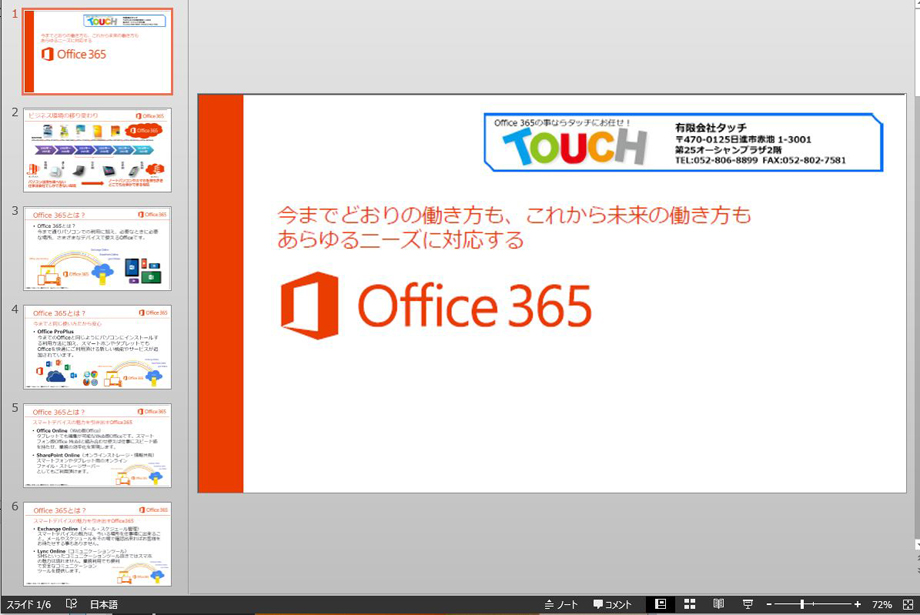Image resolution: width=920 pixels, height=615 pixels.
Task: Start the slide show from status bar
Action: [747, 605]
